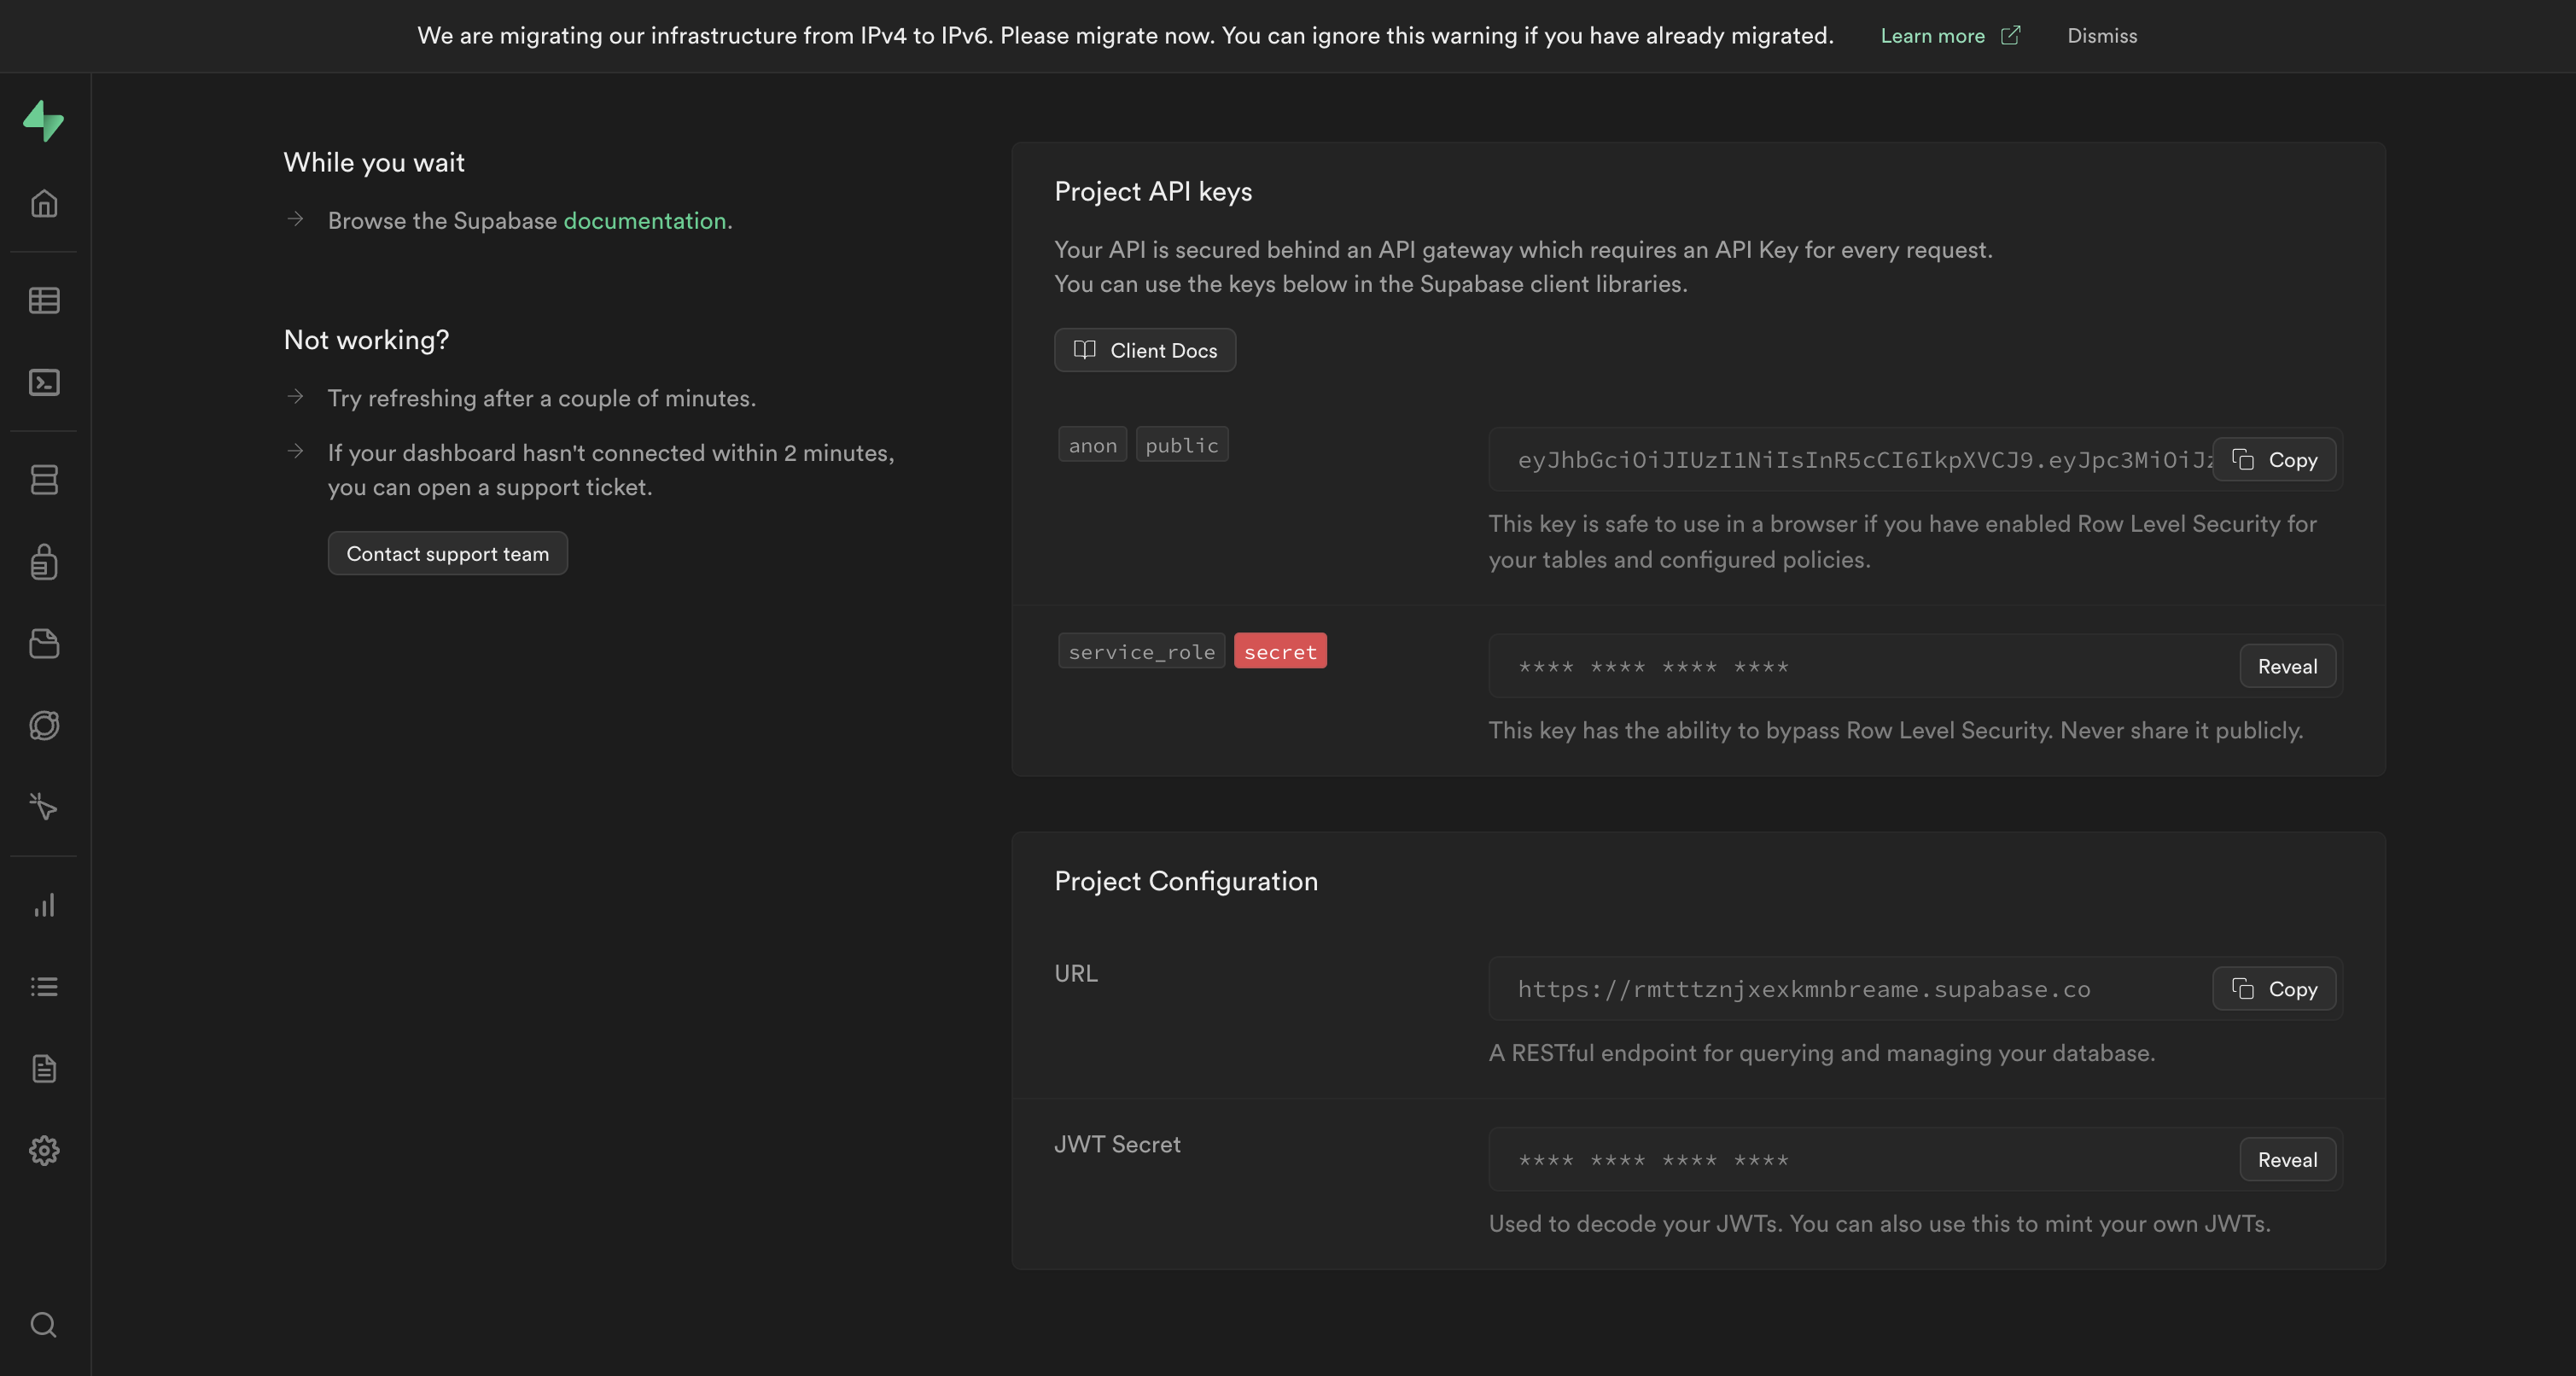Click the Supabase logo
This screenshot has width=2576, height=1376.
[x=44, y=120]
